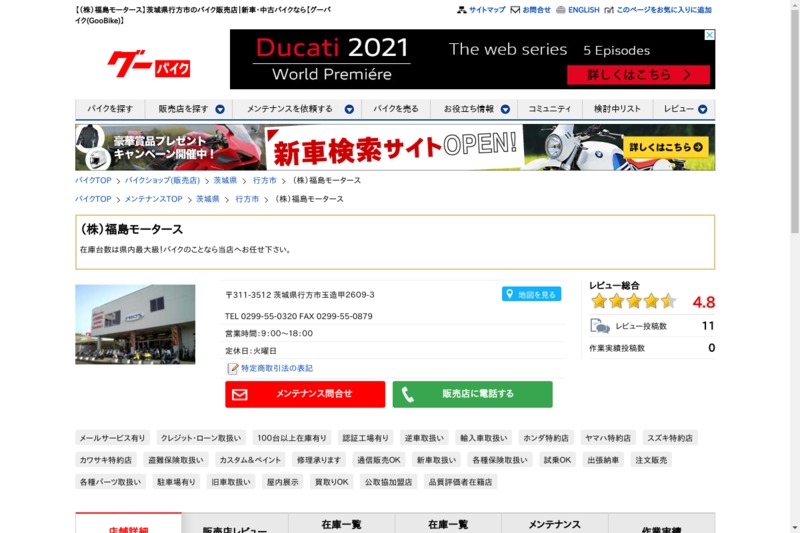Viewport: 800px width, 533px height.
Task: Switch to the メンテナンス tab
Action: click(x=555, y=524)
